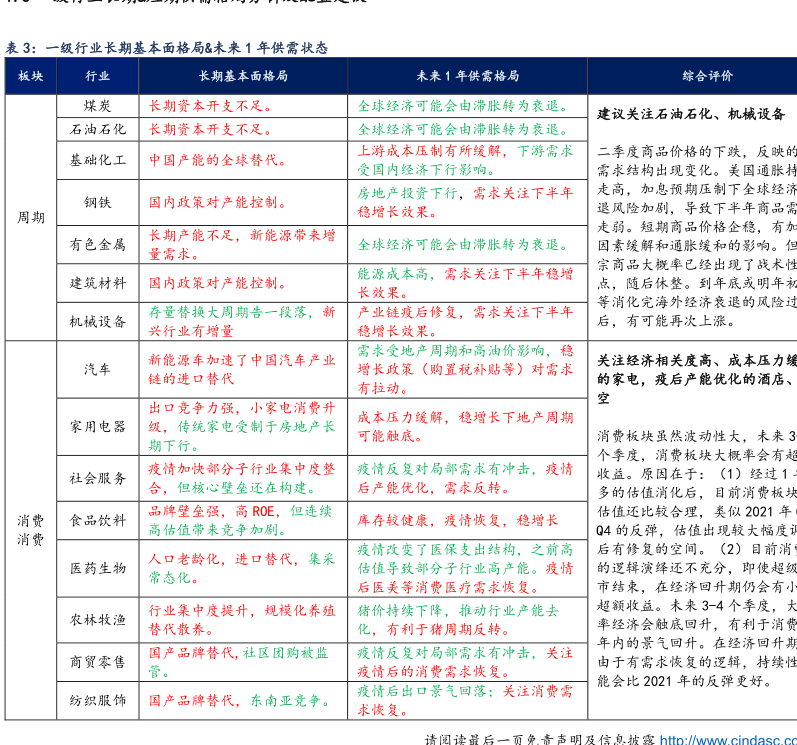Image resolution: width=797 pixels, height=745 pixels.
Task: Click bold heading '建议关注石油石化、机械设备'
Action: pos(691,114)
